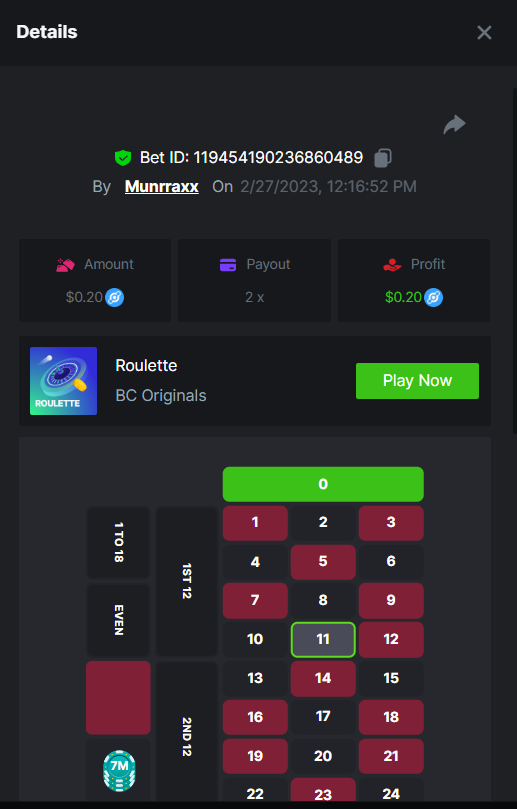Screen dimensions: 517x809
Task: Click the currency coin icon beside Amount
Action: tap(115, 298)
